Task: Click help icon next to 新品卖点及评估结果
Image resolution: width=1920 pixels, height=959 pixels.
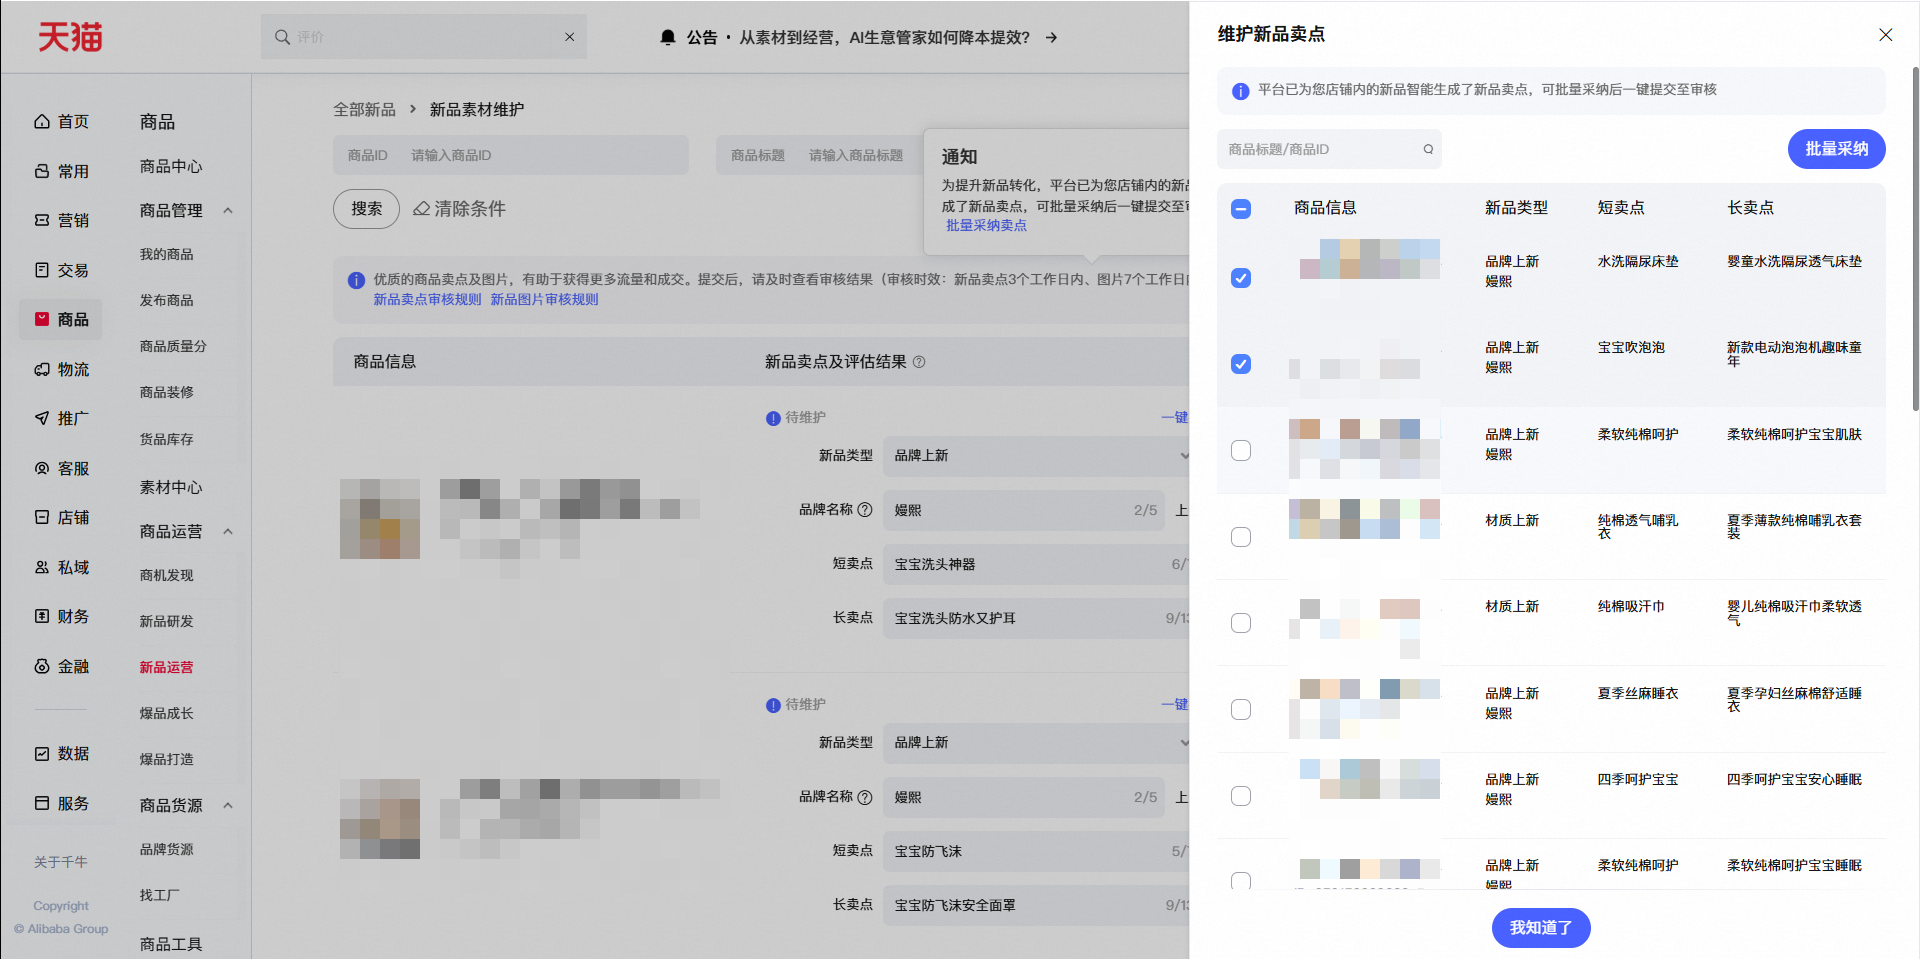Action: pos(919,362)
